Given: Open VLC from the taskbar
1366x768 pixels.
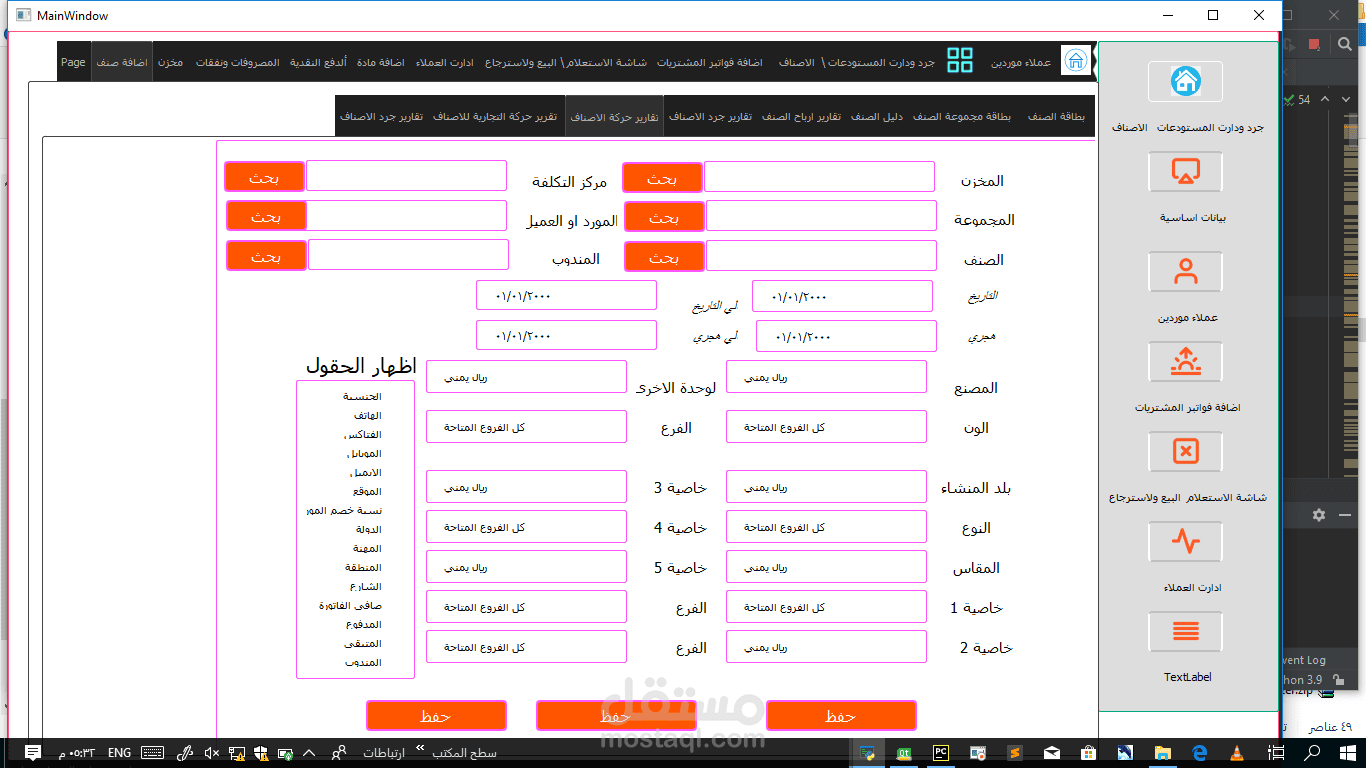Looking at the screenshot, I should click(1235, 753).
